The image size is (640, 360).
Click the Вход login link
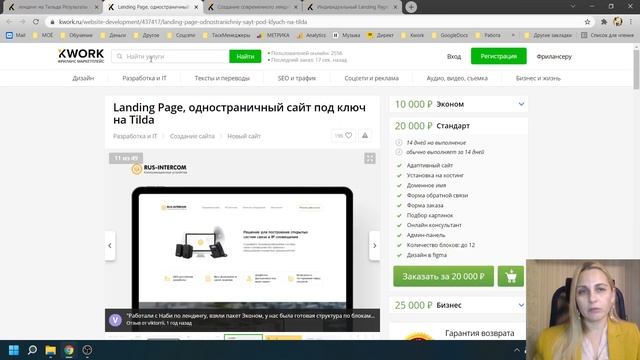454,56
